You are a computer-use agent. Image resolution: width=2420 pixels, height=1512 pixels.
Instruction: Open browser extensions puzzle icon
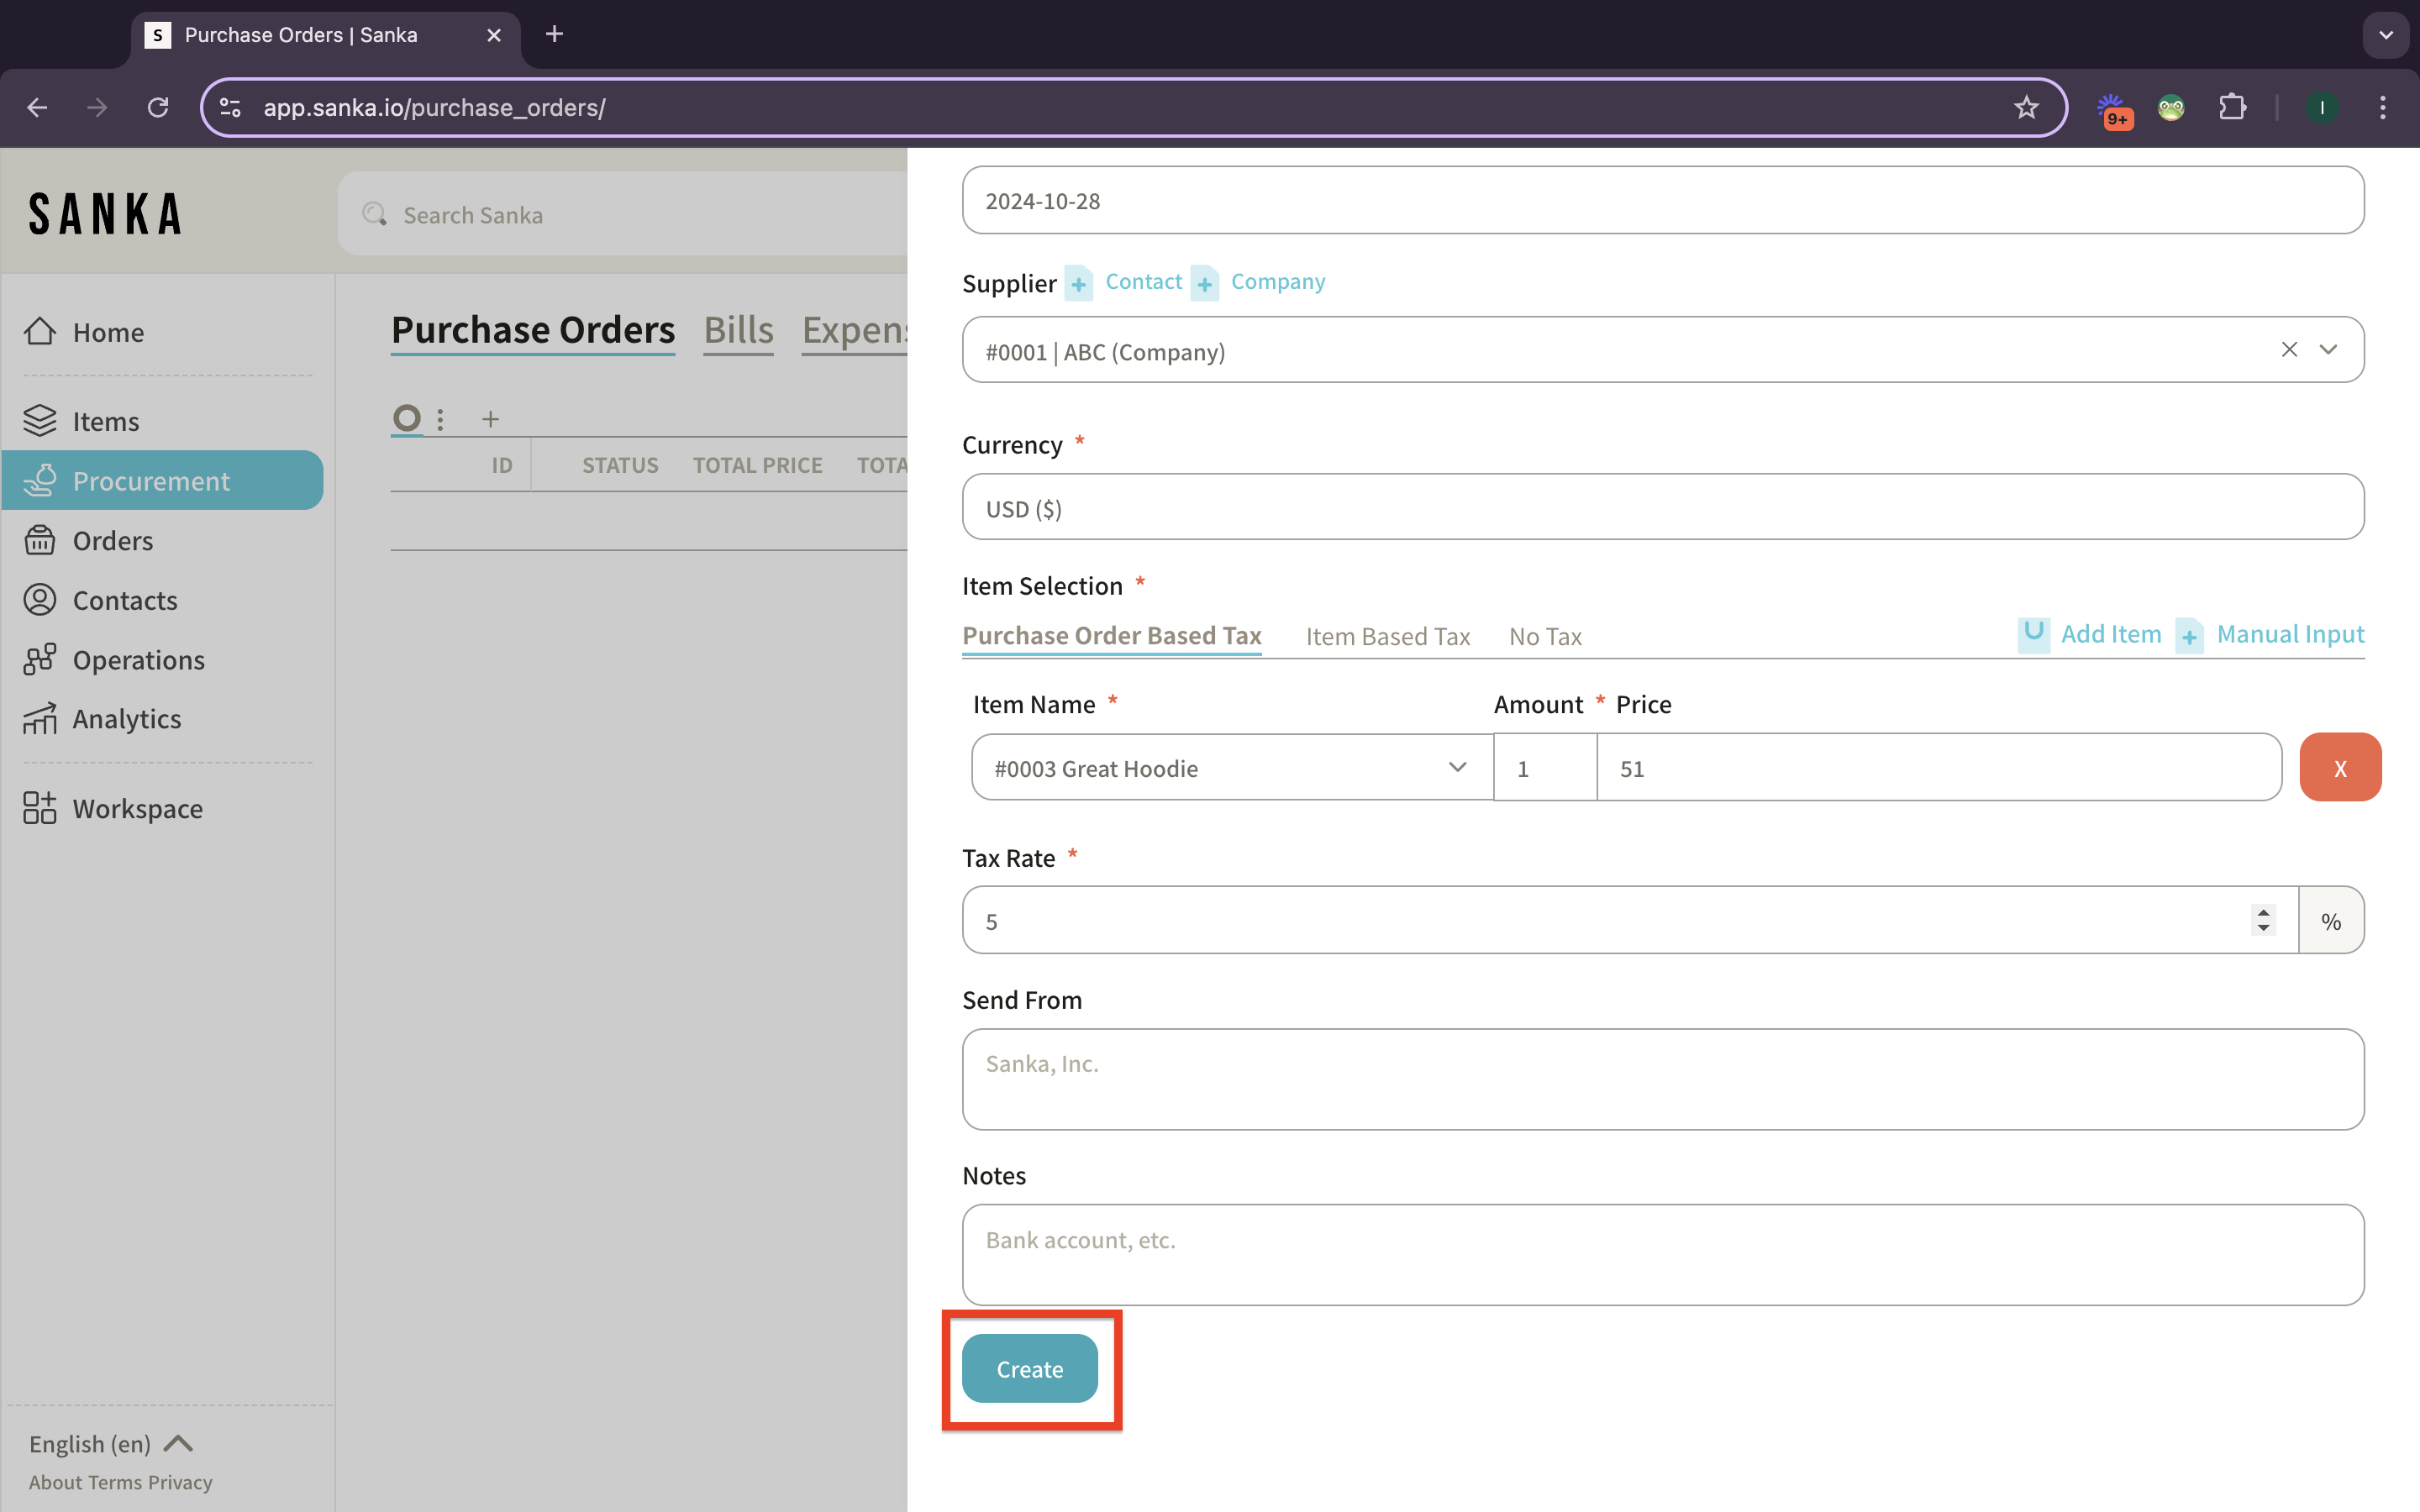tap(2232, 107)
